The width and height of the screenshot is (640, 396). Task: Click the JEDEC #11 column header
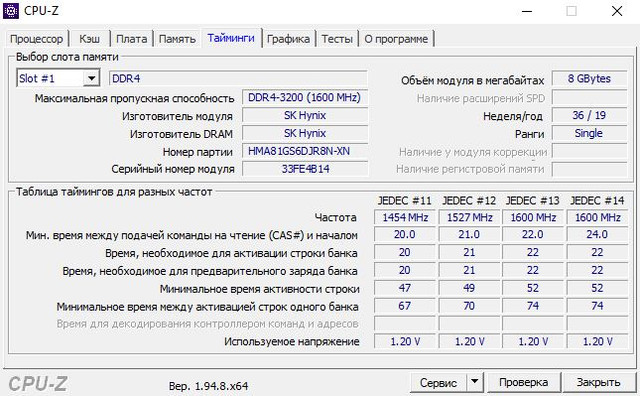pos(404,200)
